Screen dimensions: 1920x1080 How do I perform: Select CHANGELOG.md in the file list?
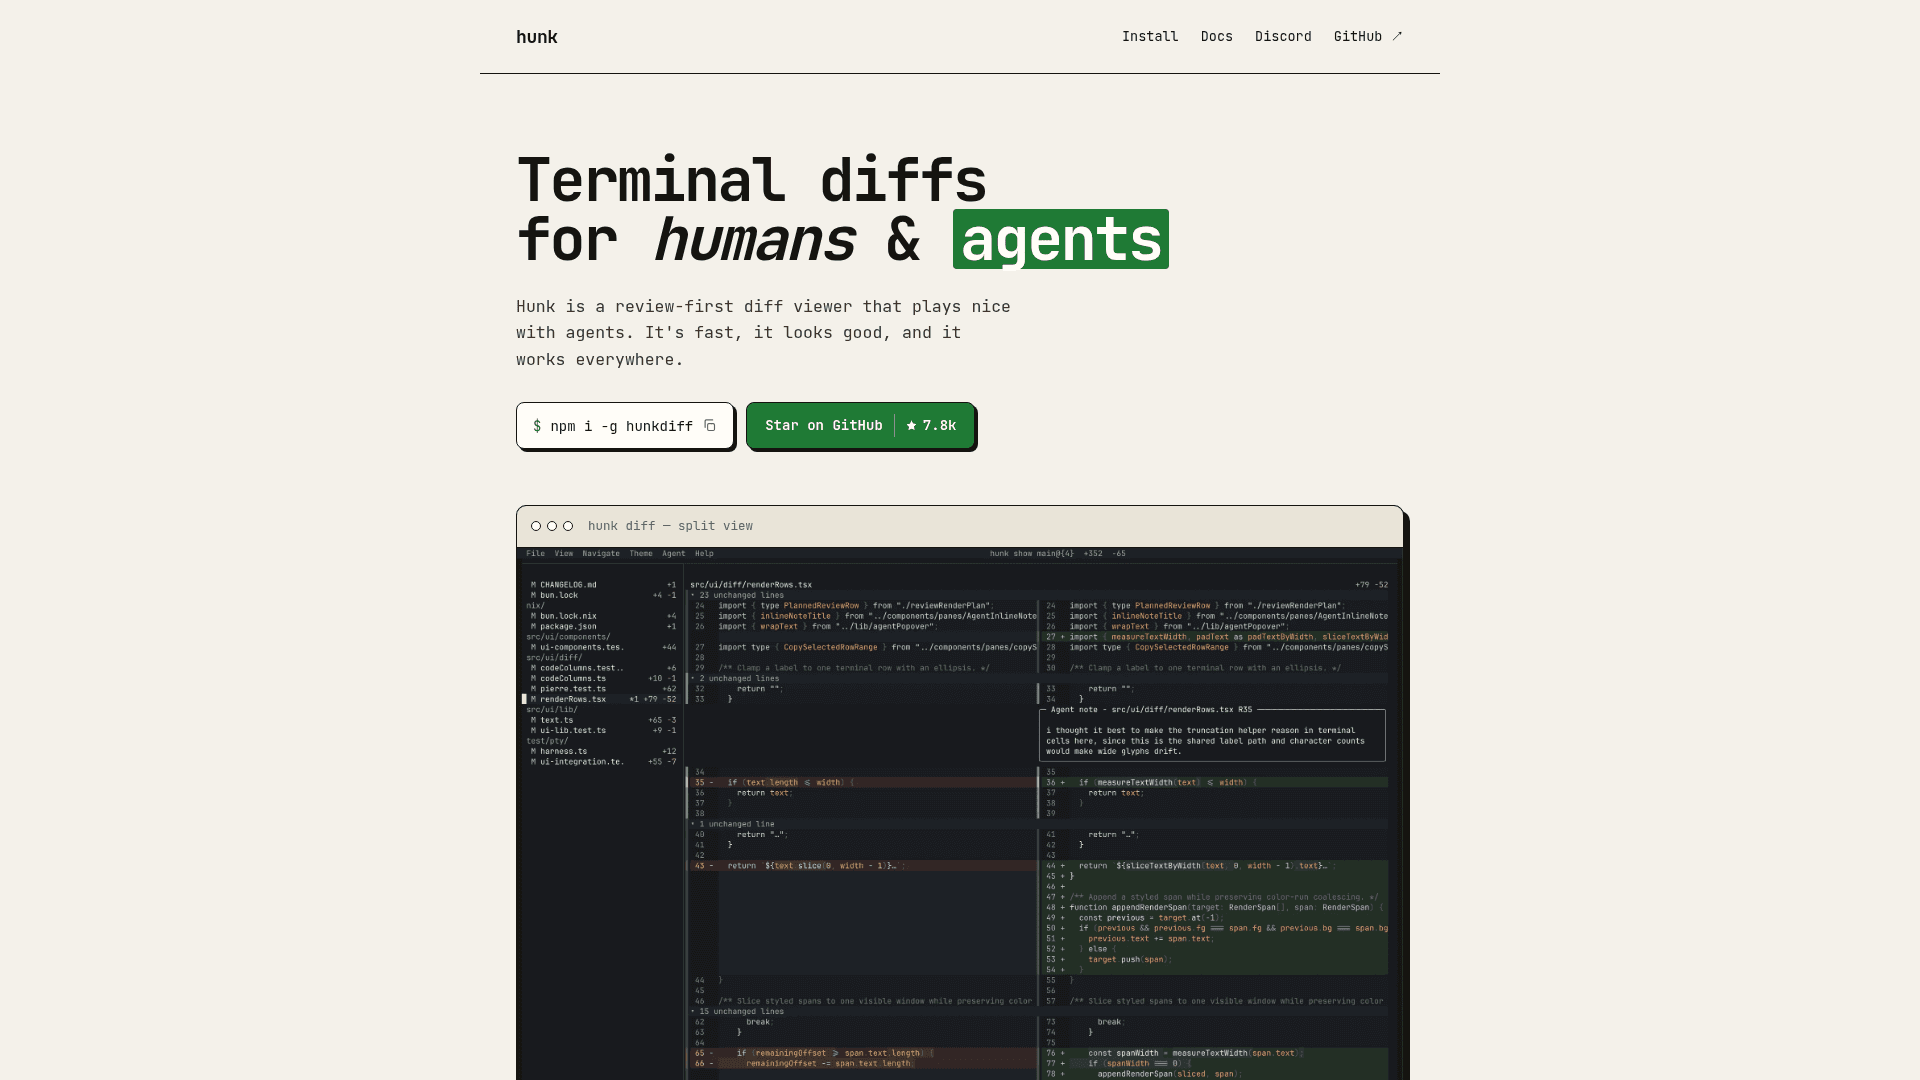[600, 585]
